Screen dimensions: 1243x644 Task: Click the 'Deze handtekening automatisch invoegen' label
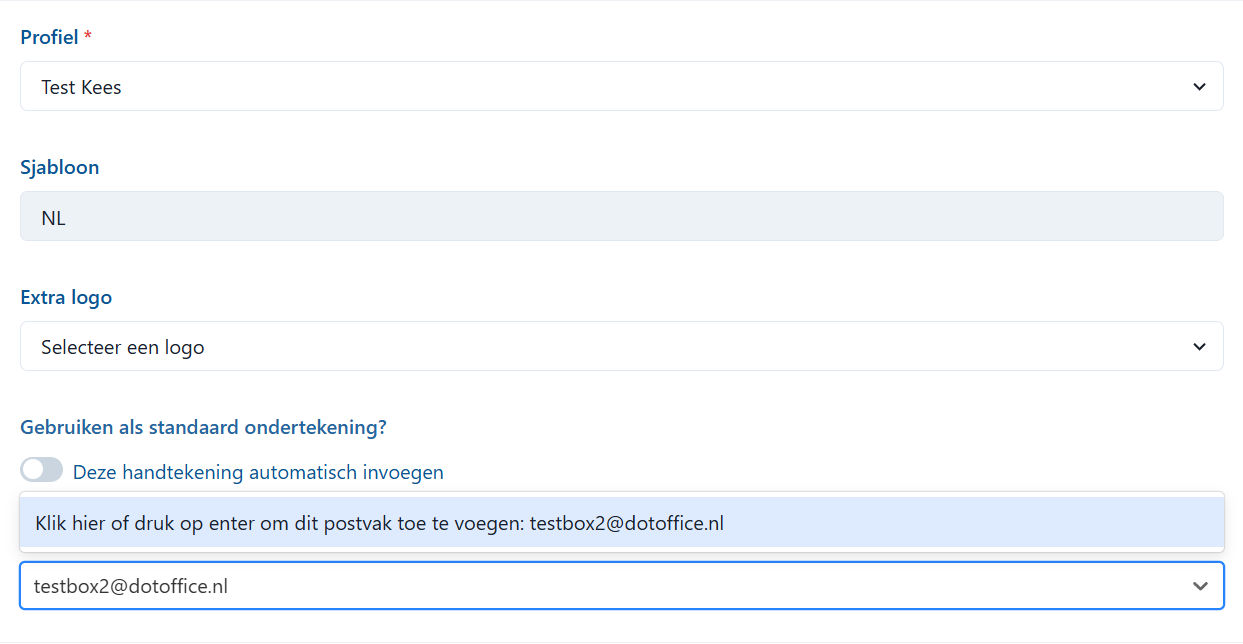point(258,472)
